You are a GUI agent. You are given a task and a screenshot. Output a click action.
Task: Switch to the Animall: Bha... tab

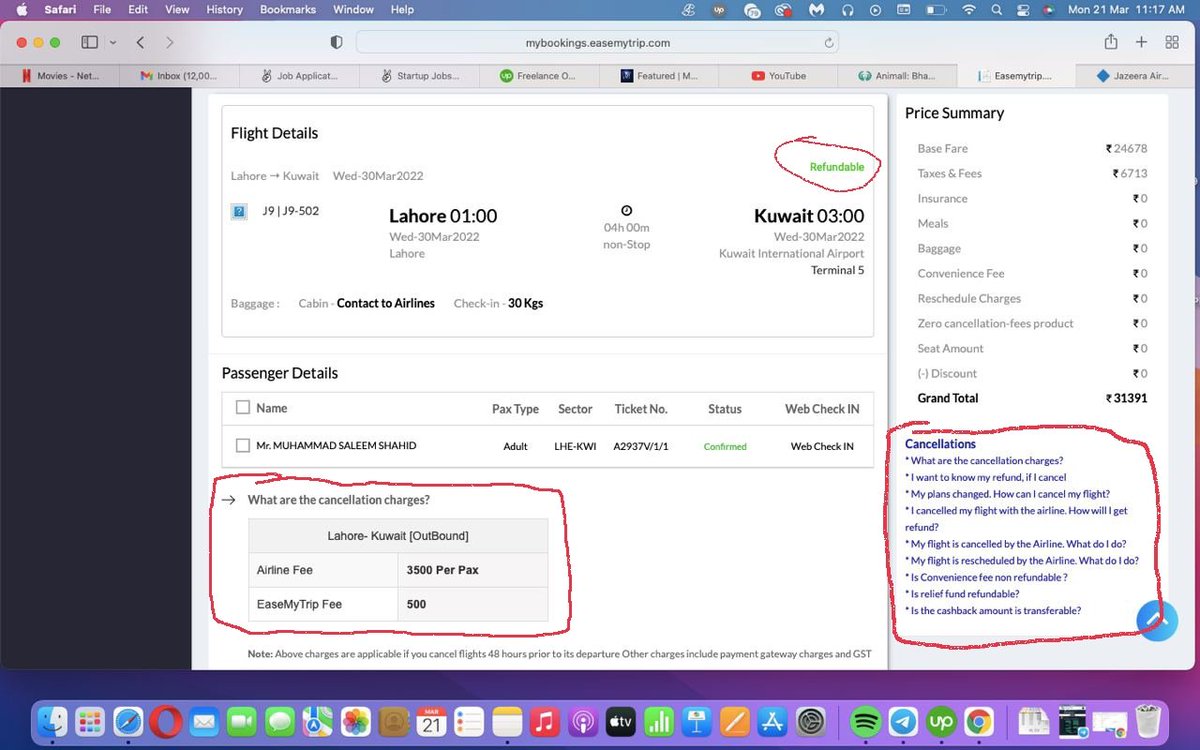coord(896,76)
